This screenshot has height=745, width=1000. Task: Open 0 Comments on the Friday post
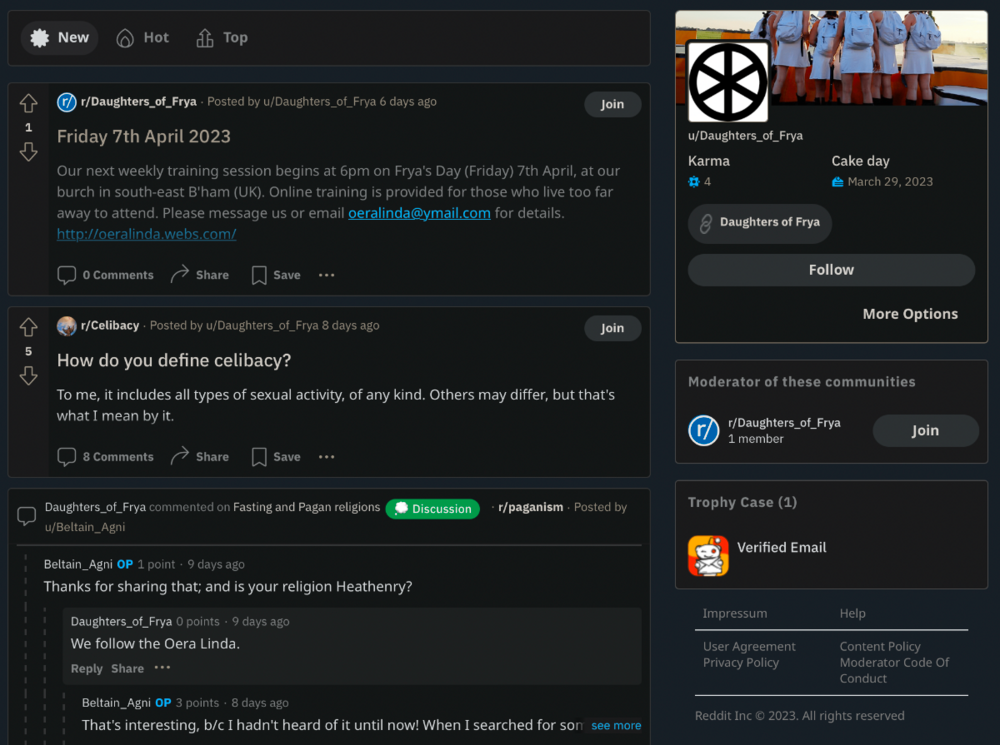tap(106, 275)
